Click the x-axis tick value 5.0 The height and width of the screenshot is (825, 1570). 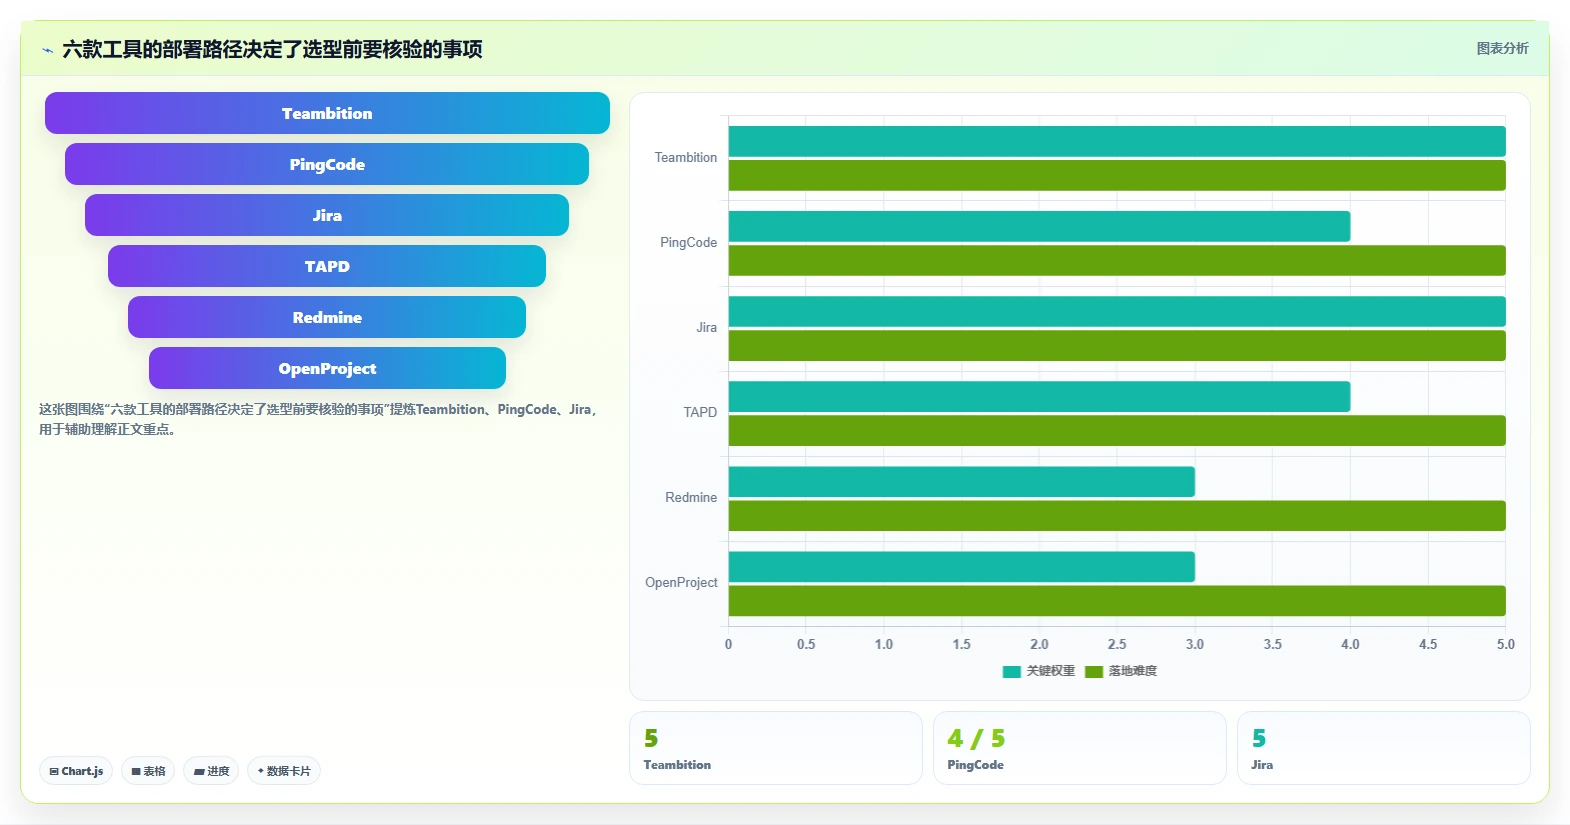coord(1506,644)
